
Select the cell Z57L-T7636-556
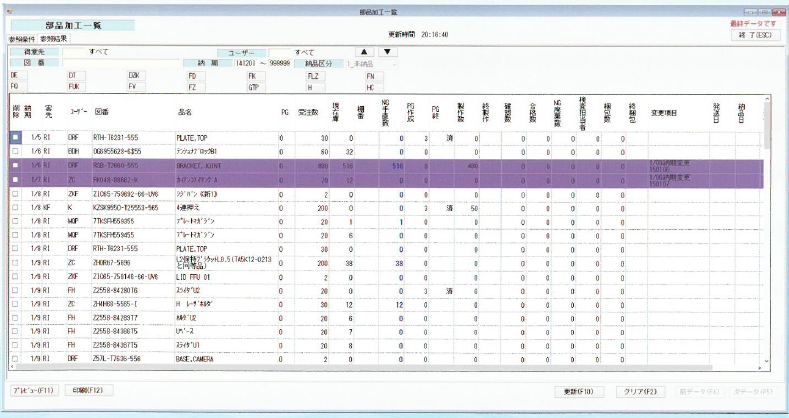click(x=133, y=359)
